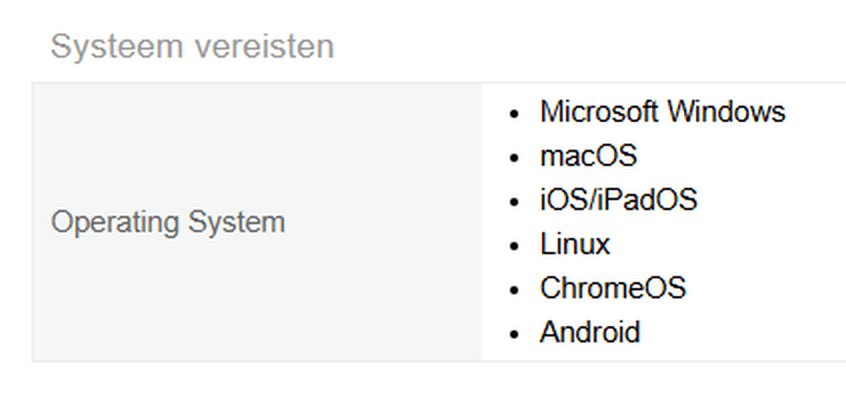Click the bullet before Microsoft Windows
The width and height of the screenshot is (846, 408).
click(515, 114)
